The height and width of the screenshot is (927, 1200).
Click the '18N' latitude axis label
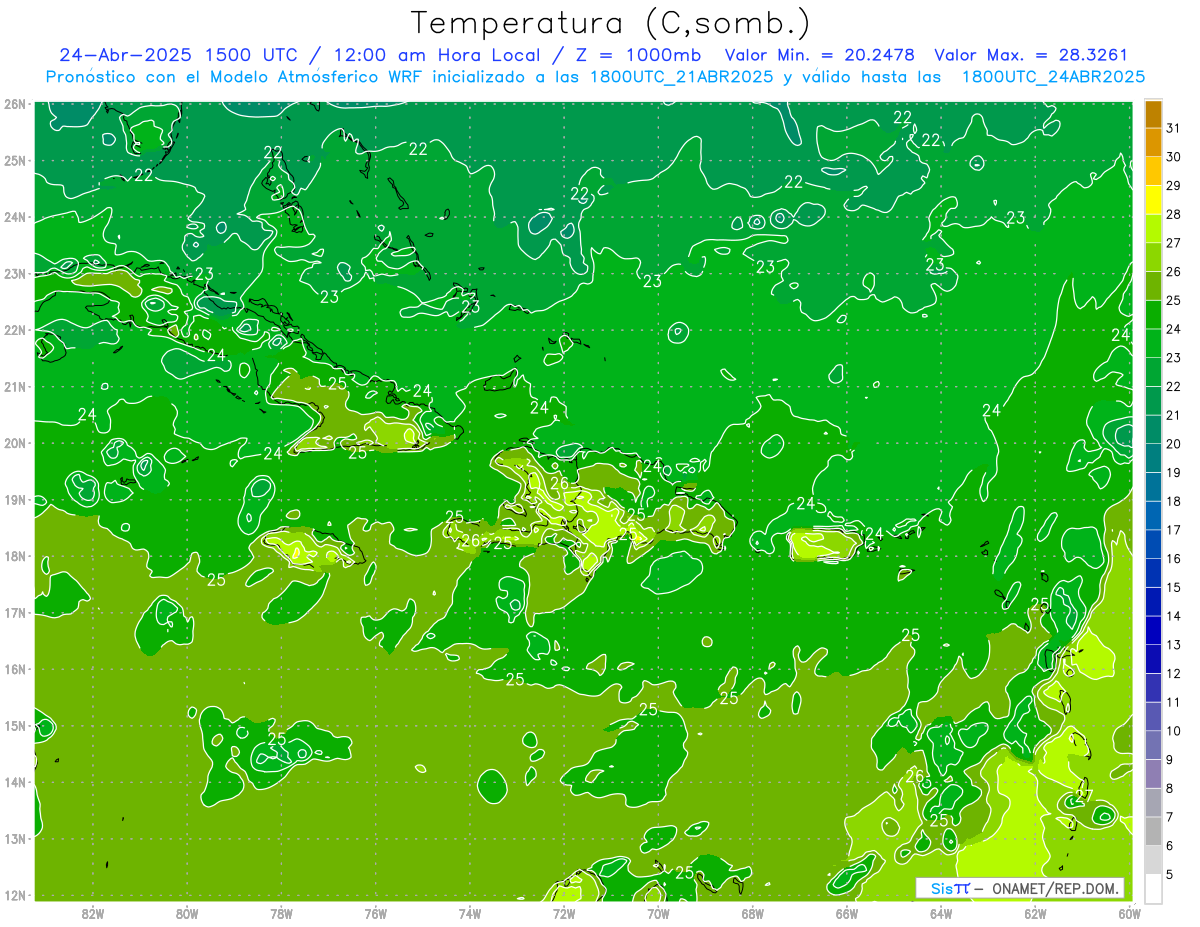(15, 556)
